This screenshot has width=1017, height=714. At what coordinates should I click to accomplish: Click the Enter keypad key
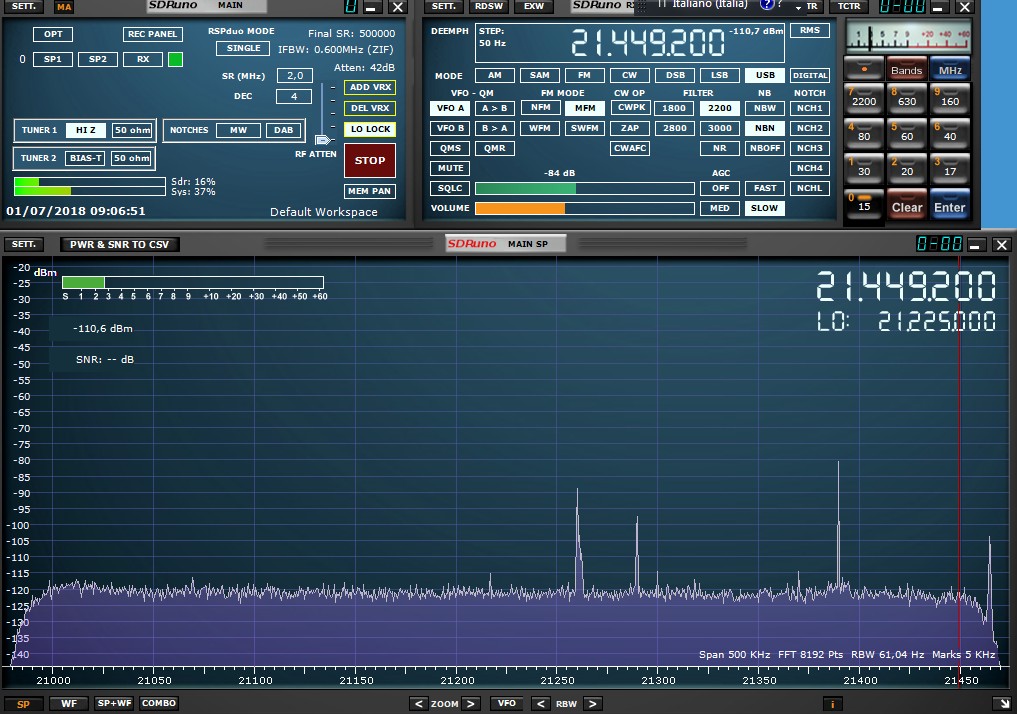(950, 206)
